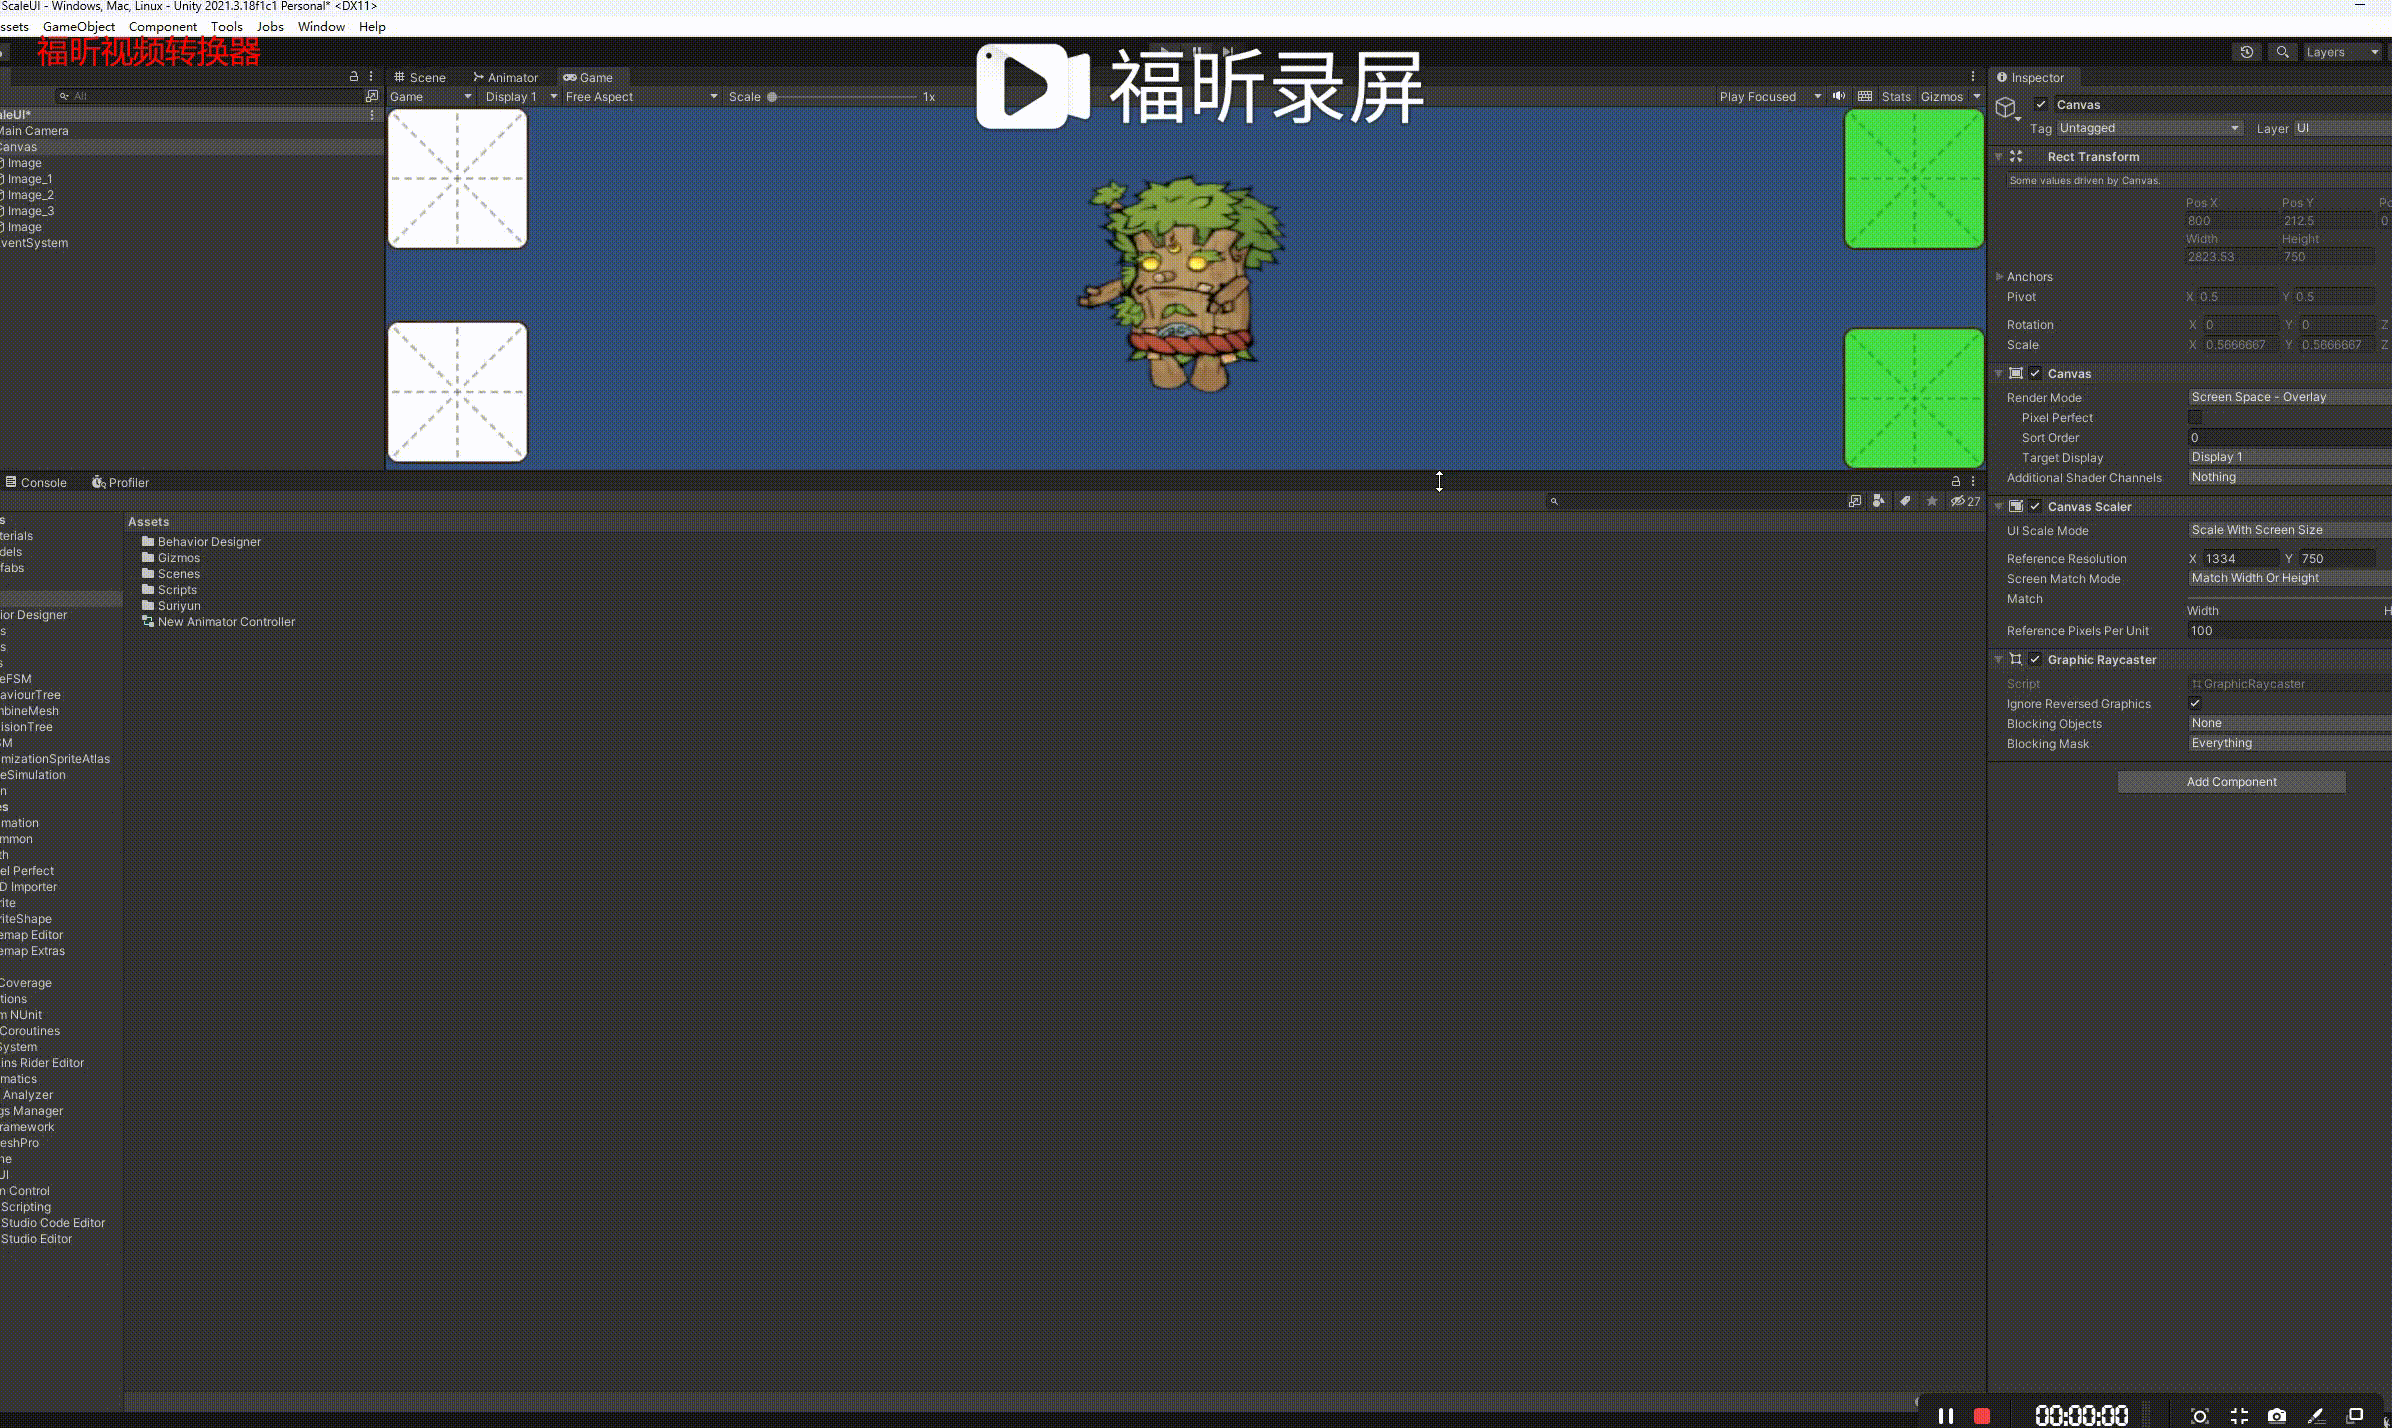The width and height of the screenshot is (2392, 1428).
Task: Toggle Canvas component enabled checkbox
Action: tap(2035, 373)
